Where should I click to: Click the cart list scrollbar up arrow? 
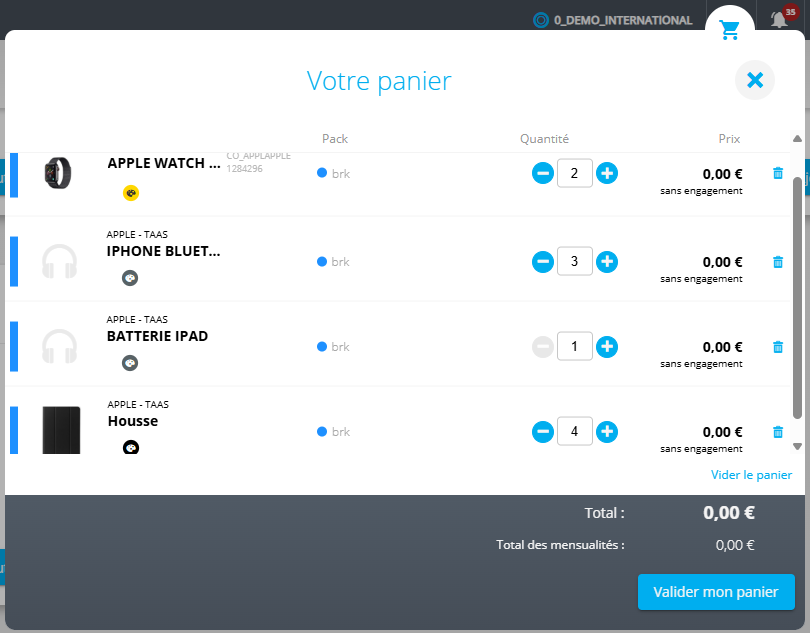point(797,138)
